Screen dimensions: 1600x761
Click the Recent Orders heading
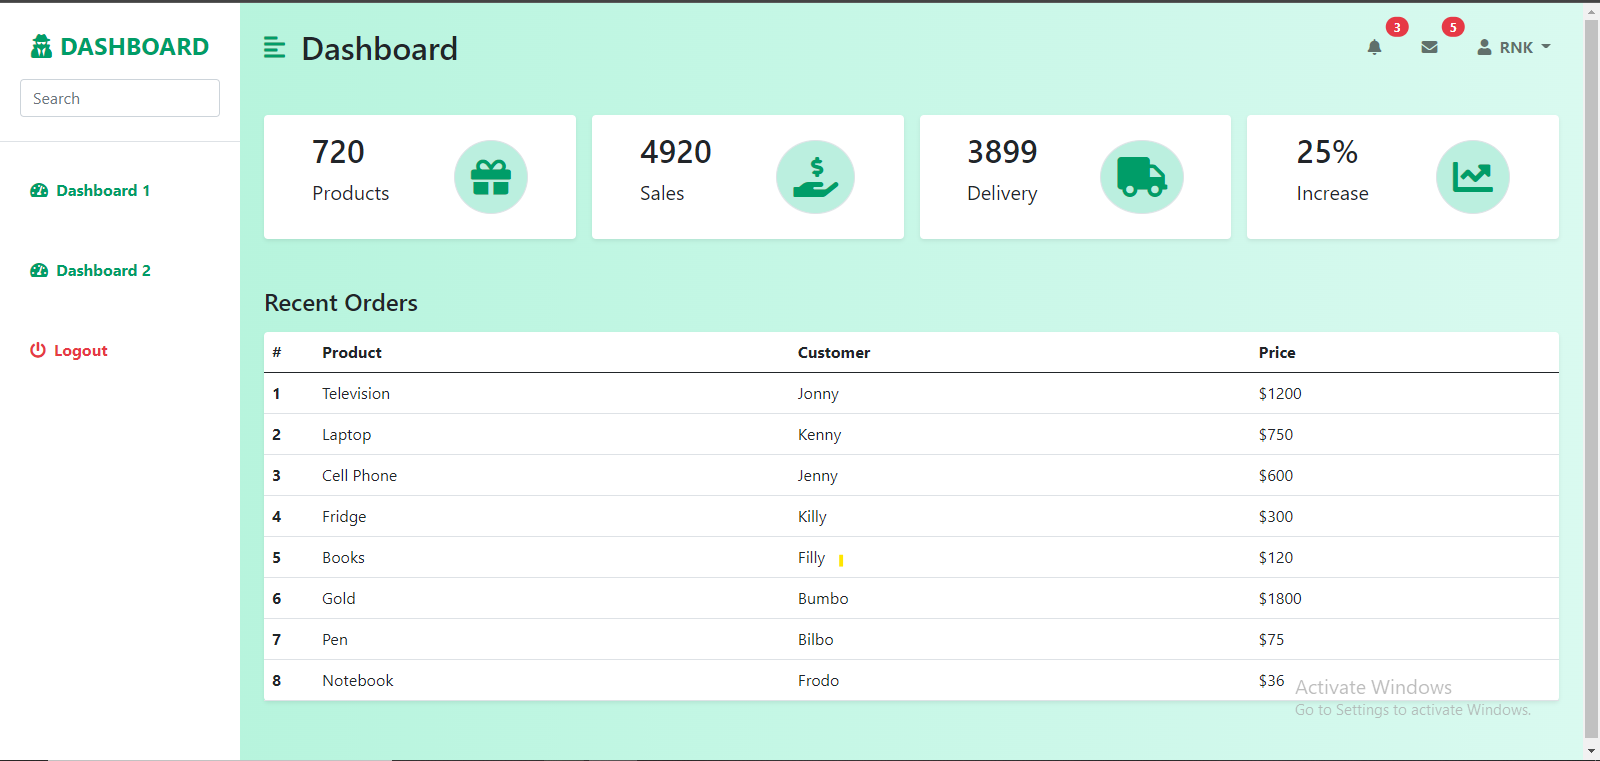tap(341, 303)
